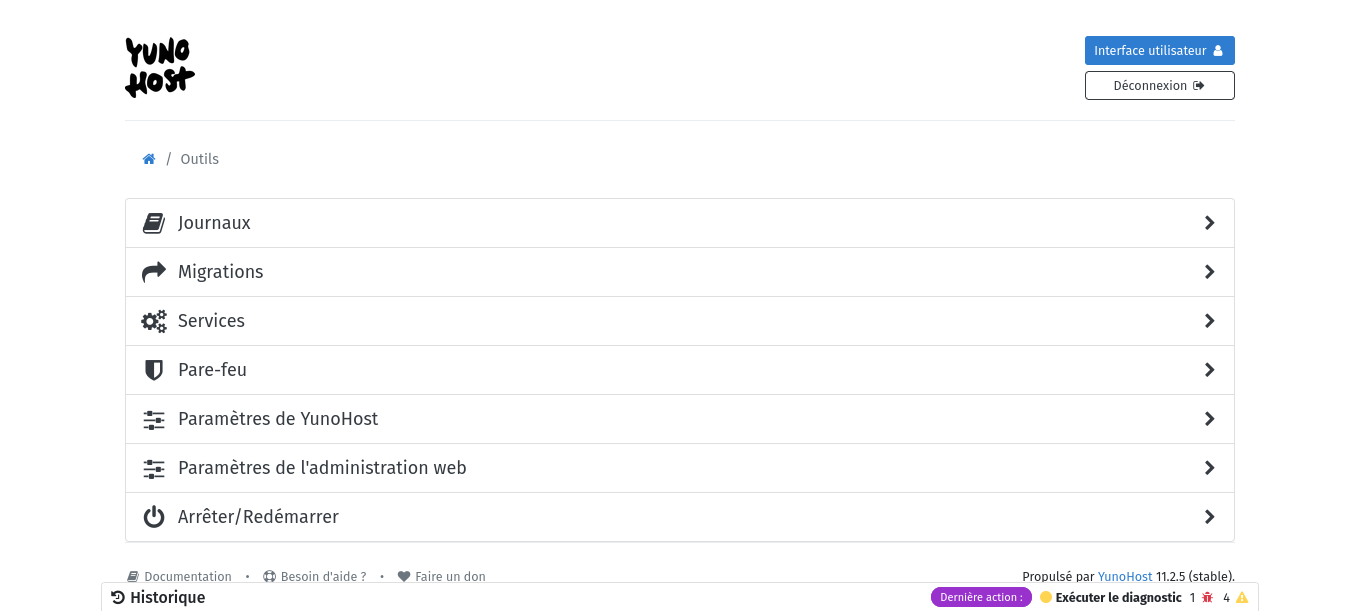Click the Migrations arrow icon
The image size is (1359, 611).
tap(153, 272)
